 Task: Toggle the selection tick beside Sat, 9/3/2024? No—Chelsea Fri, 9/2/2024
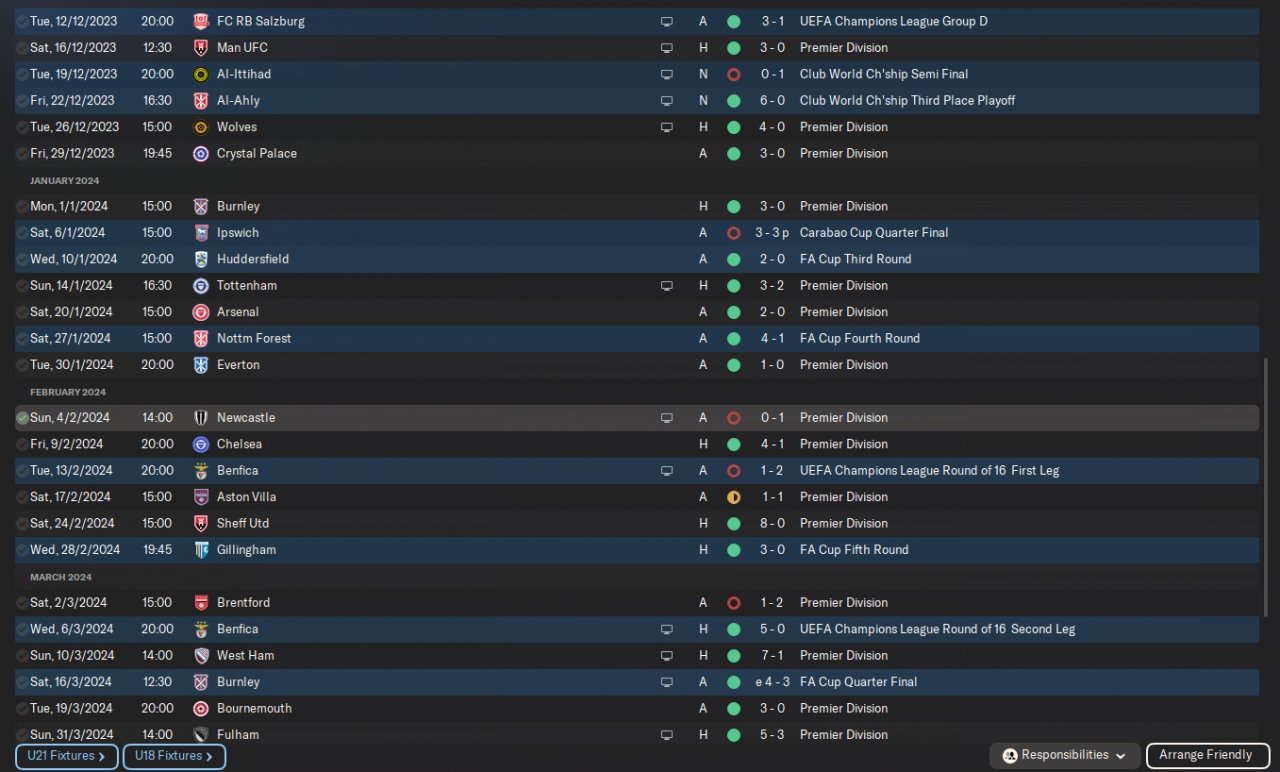pos(22,444)
